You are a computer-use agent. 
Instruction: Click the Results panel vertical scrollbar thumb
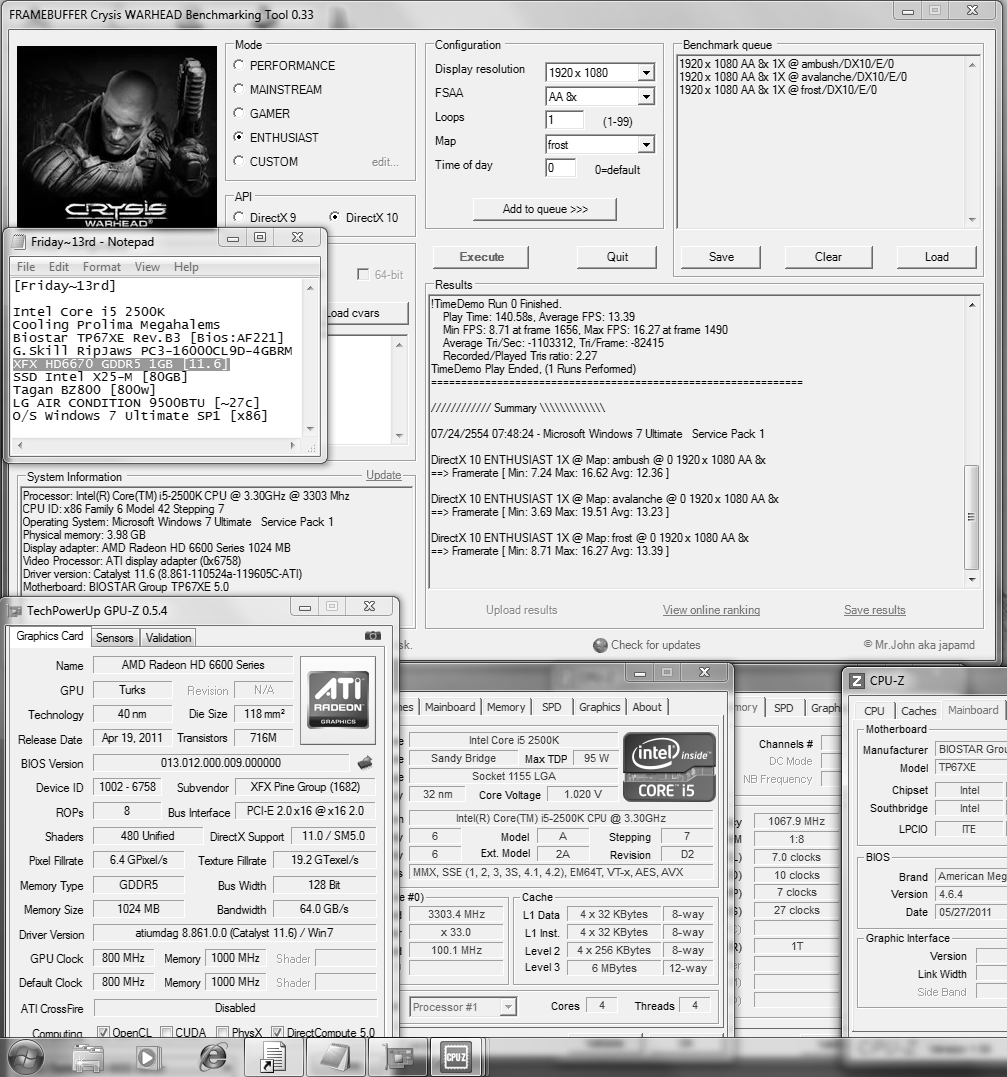(971, 517)
